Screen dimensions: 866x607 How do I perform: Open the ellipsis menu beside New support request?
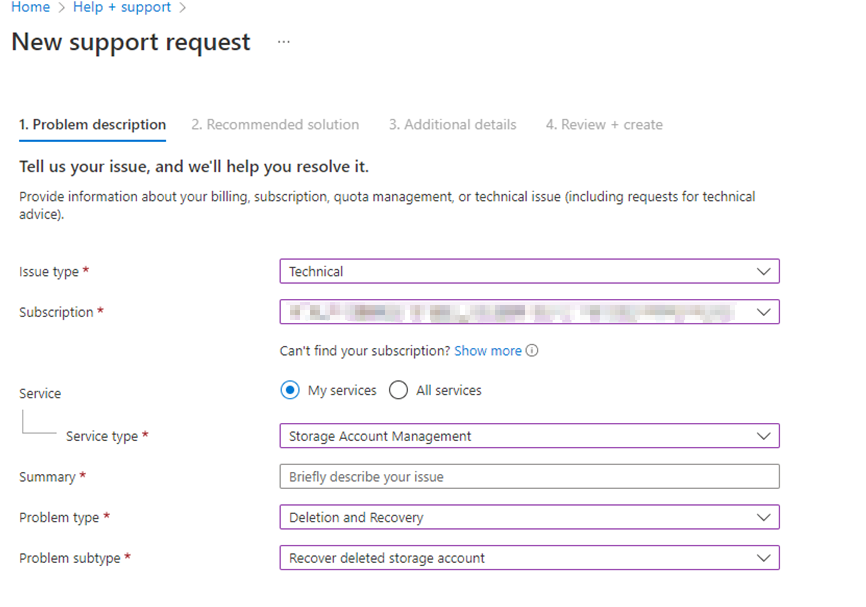[x=283, y=42]
